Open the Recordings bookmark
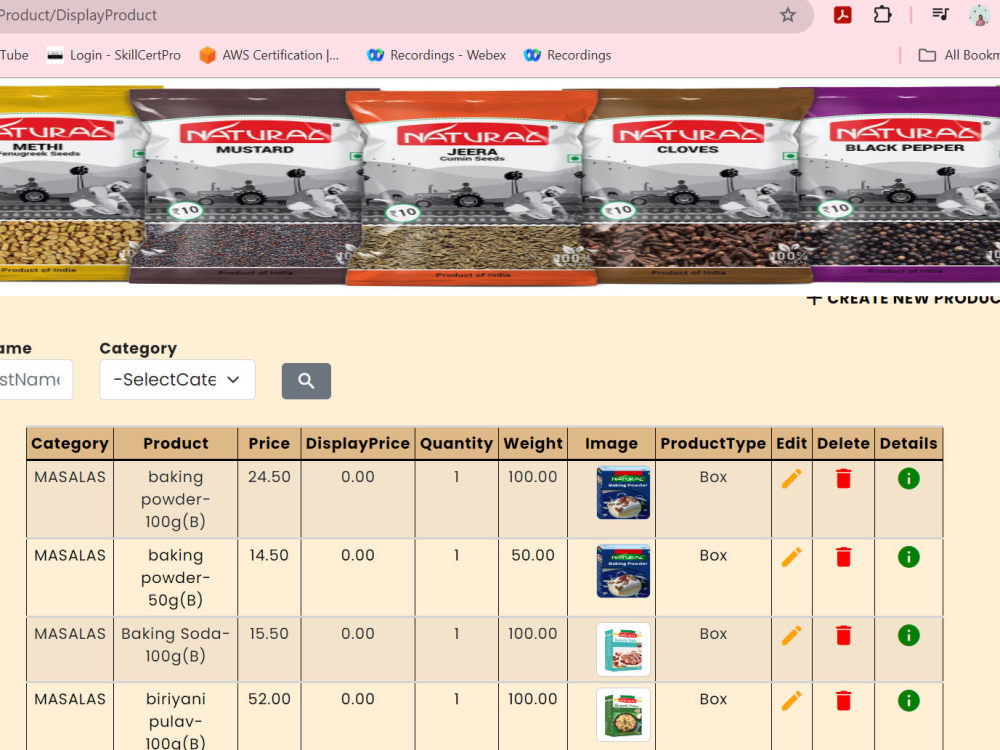This screenshot has height=750, width=1000. coord(567,55)
